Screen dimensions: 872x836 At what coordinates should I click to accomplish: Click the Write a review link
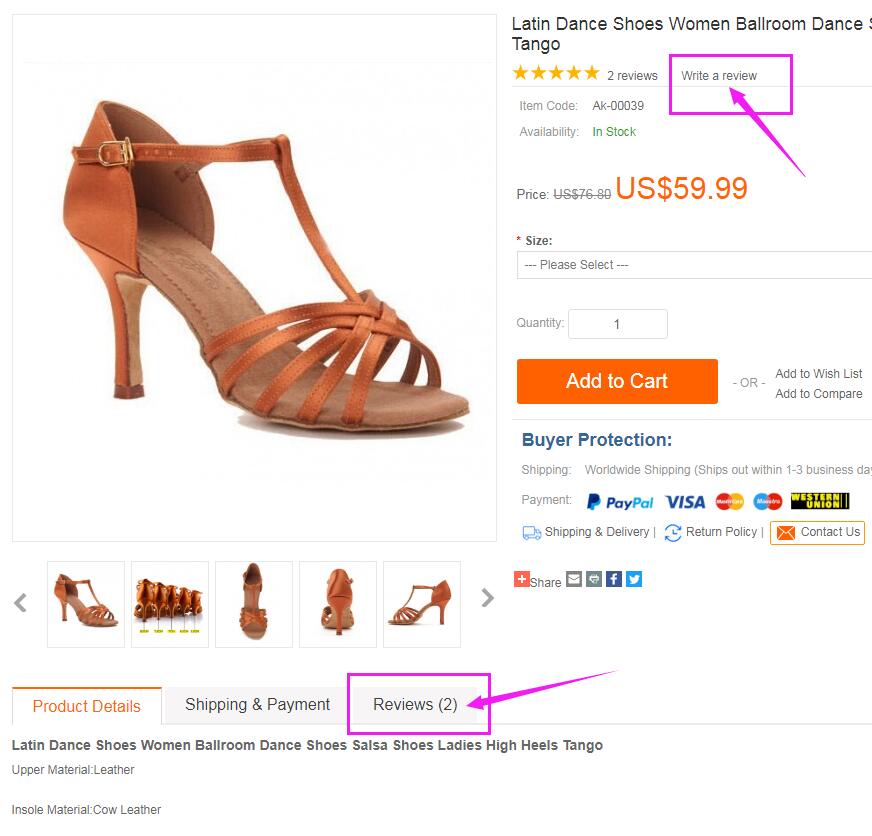pos(719,76)
